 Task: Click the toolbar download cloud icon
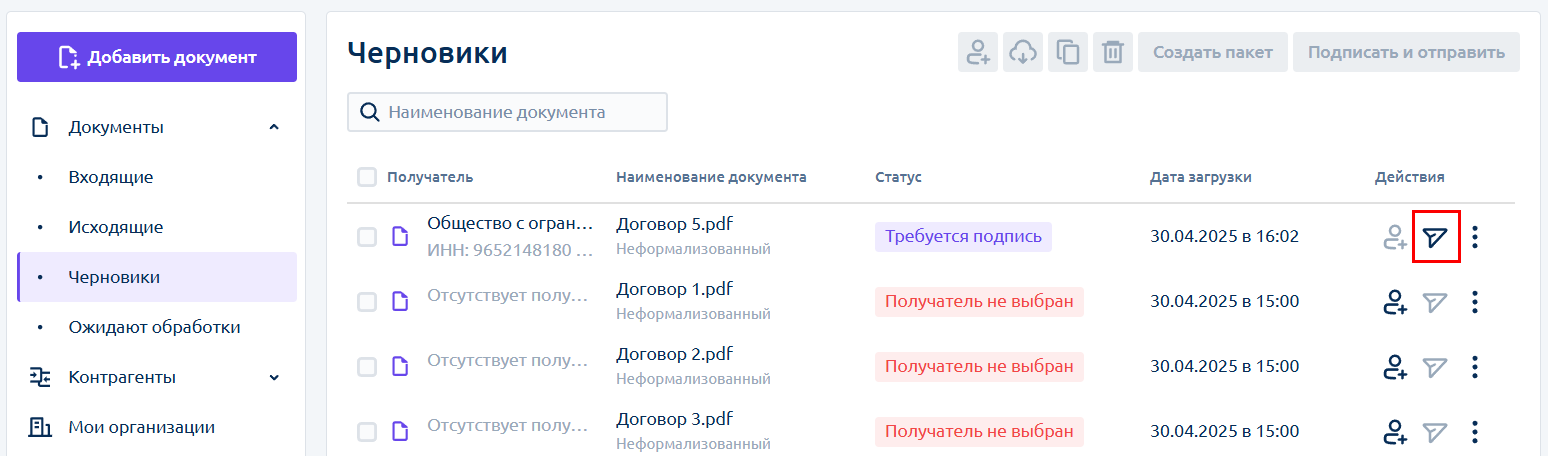(1022, 52)
